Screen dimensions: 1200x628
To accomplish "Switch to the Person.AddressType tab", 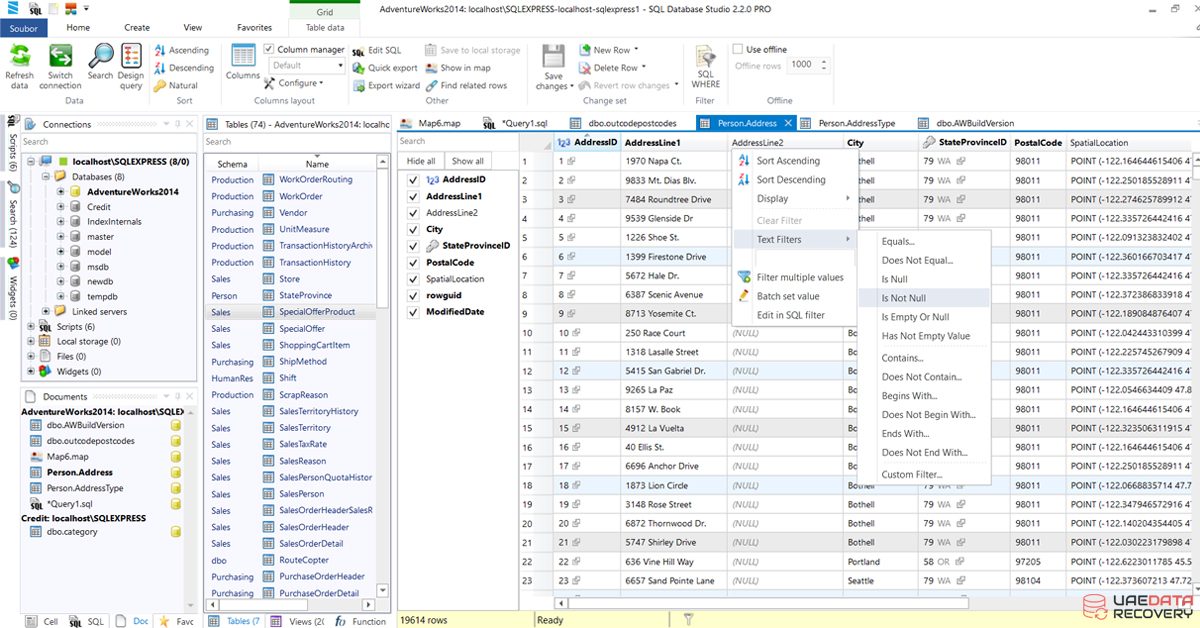I will [x=848, y=124].
